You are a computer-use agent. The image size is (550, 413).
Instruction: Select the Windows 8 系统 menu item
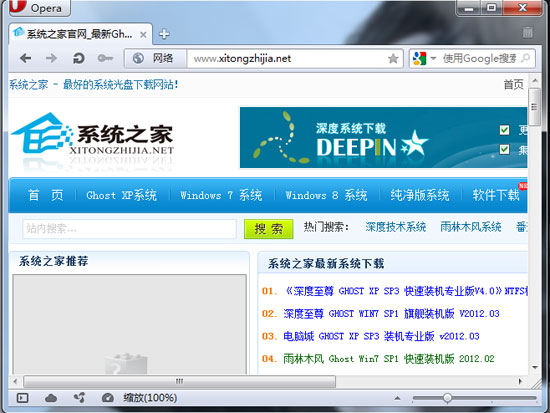point(326,195)
